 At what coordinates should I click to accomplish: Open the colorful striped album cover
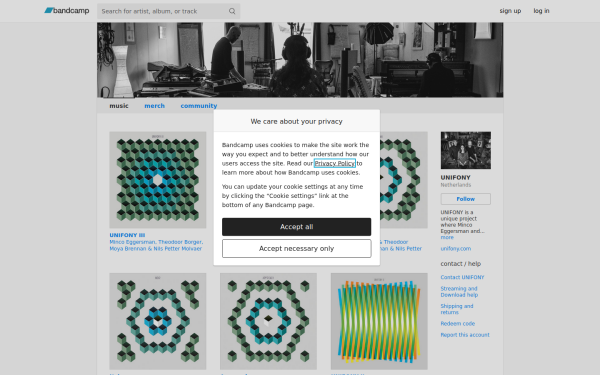pyautogui.click(x=379, y=321)
